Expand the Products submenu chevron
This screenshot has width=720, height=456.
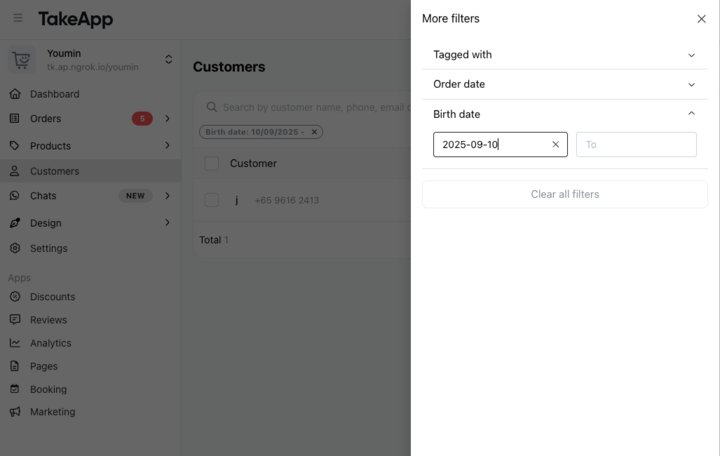tap(167, 145)
